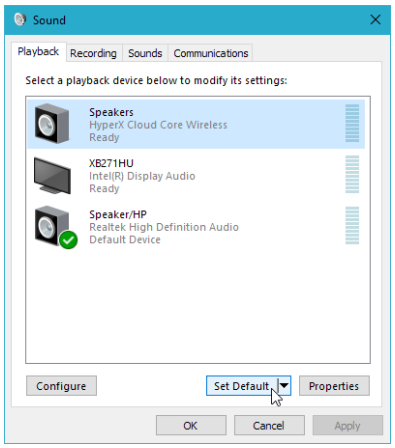
Task: Open device Properties
Action: 334,386
